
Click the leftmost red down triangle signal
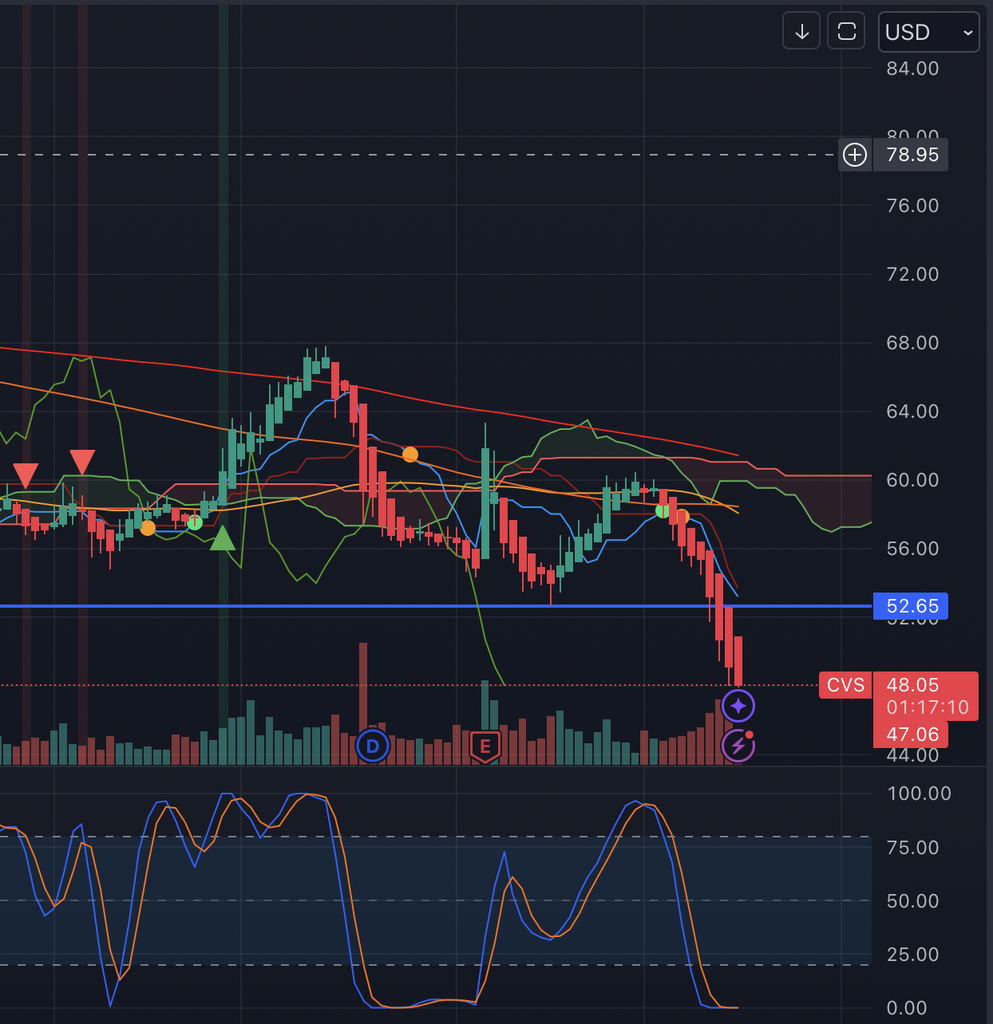pyautogui.click(x=26, y=474)
